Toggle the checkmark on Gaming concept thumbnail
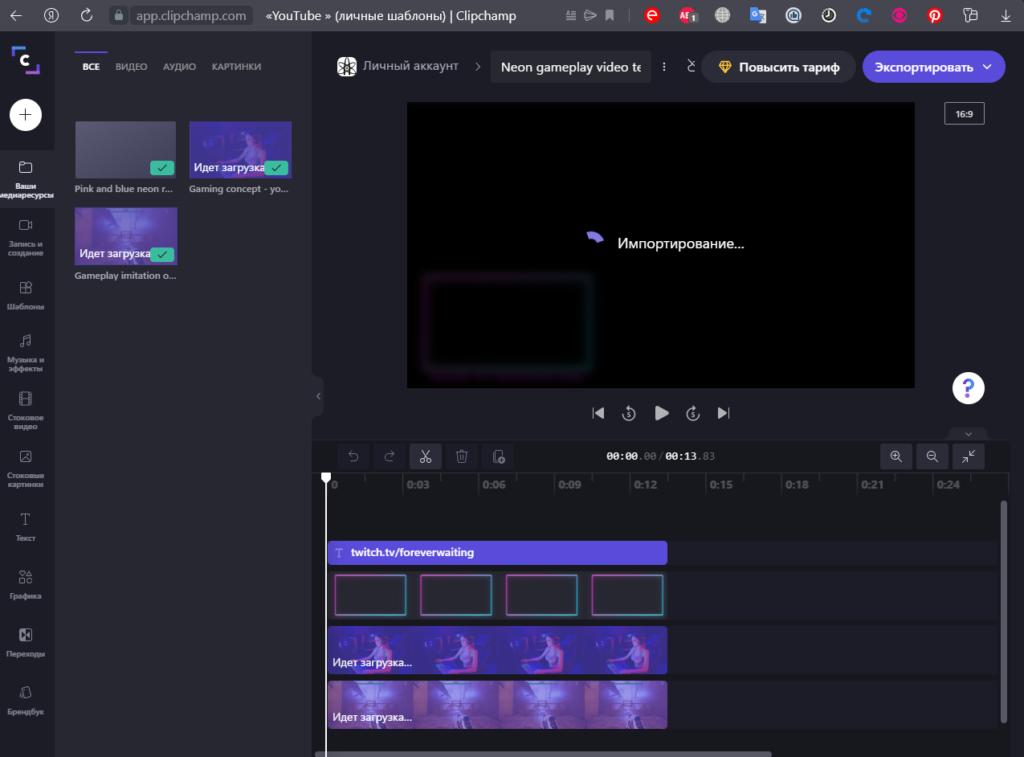 [276, 168]
